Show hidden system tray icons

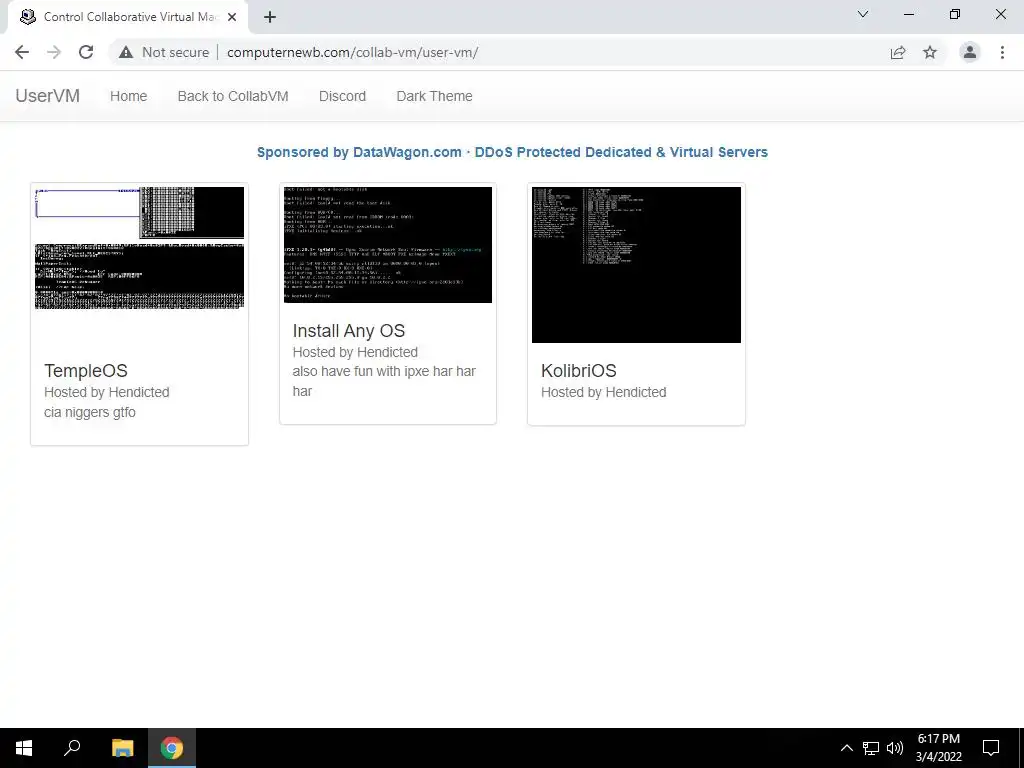(846, 748)
